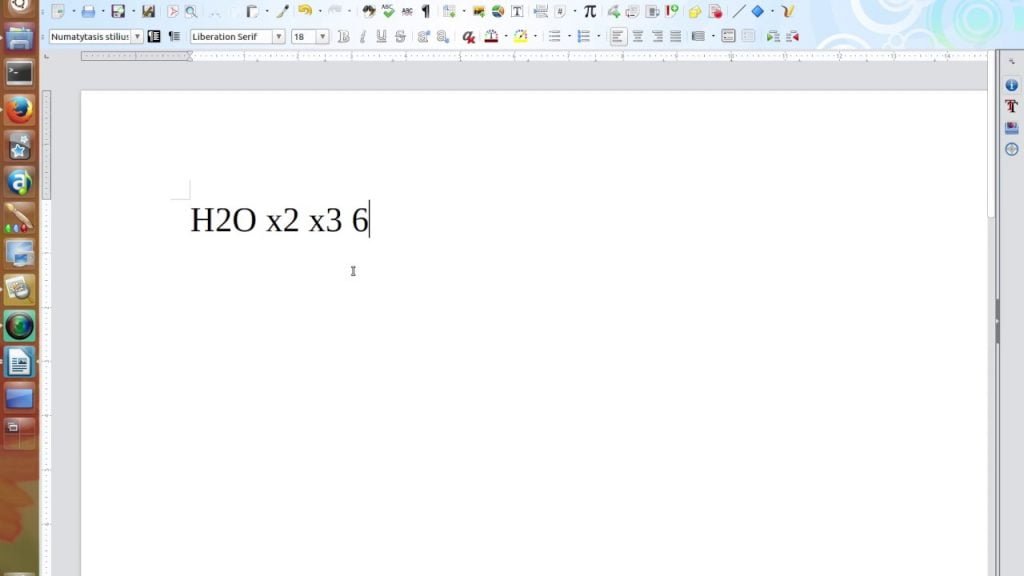
Task: Select the Line drawing tool
Action: (739, 11)
